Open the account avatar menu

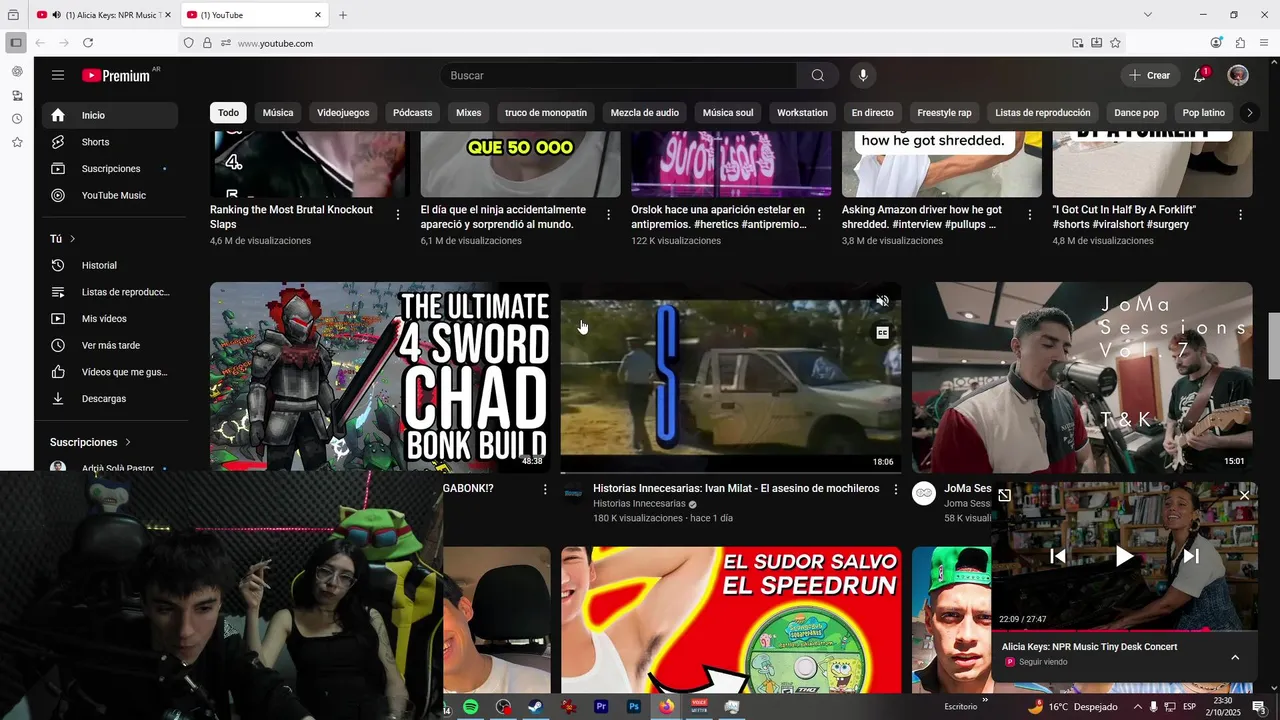1238,75
